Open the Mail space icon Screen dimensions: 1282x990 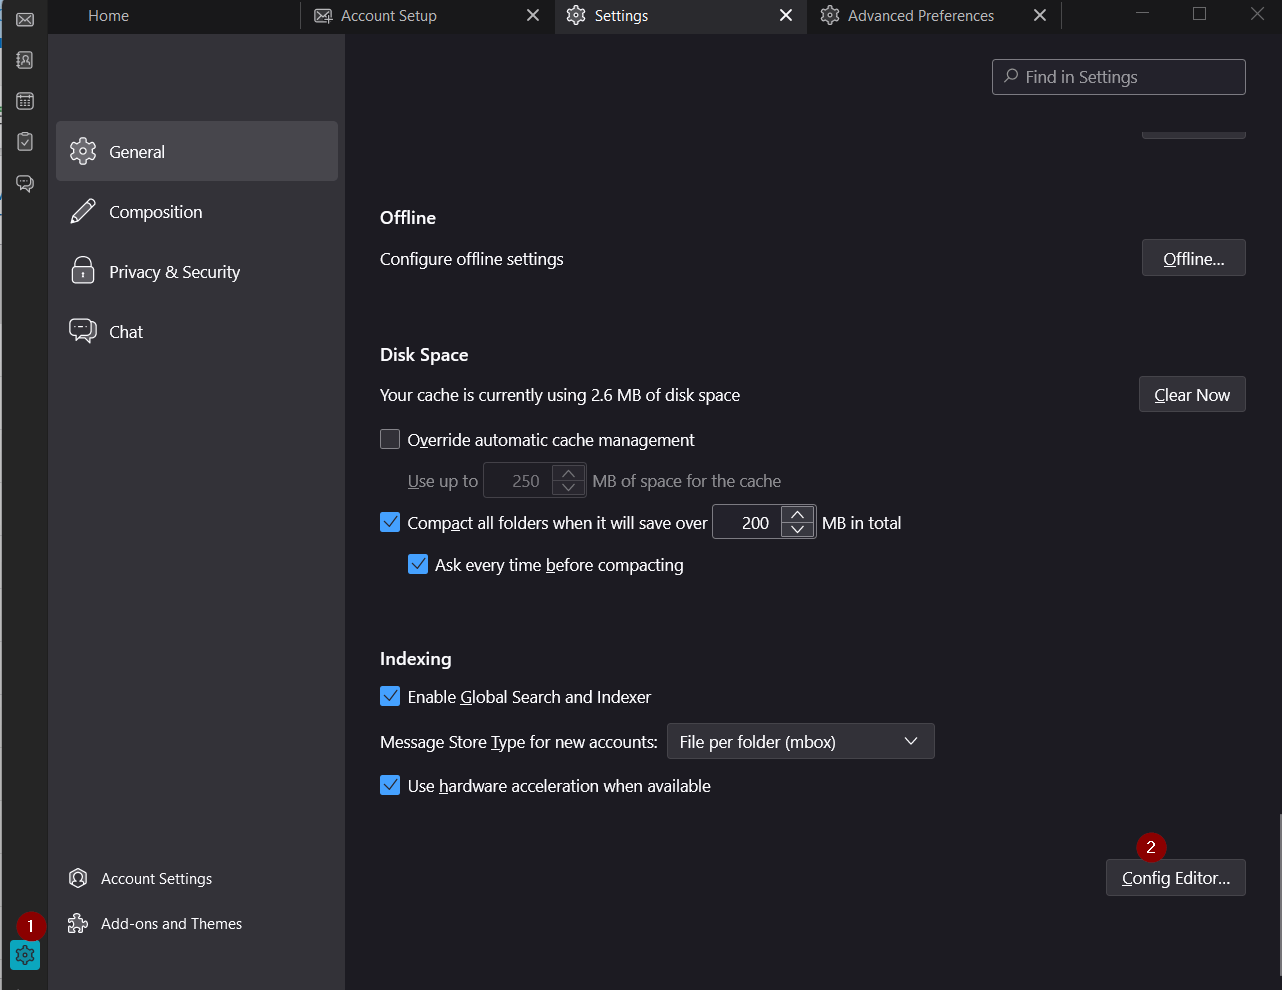25,20
